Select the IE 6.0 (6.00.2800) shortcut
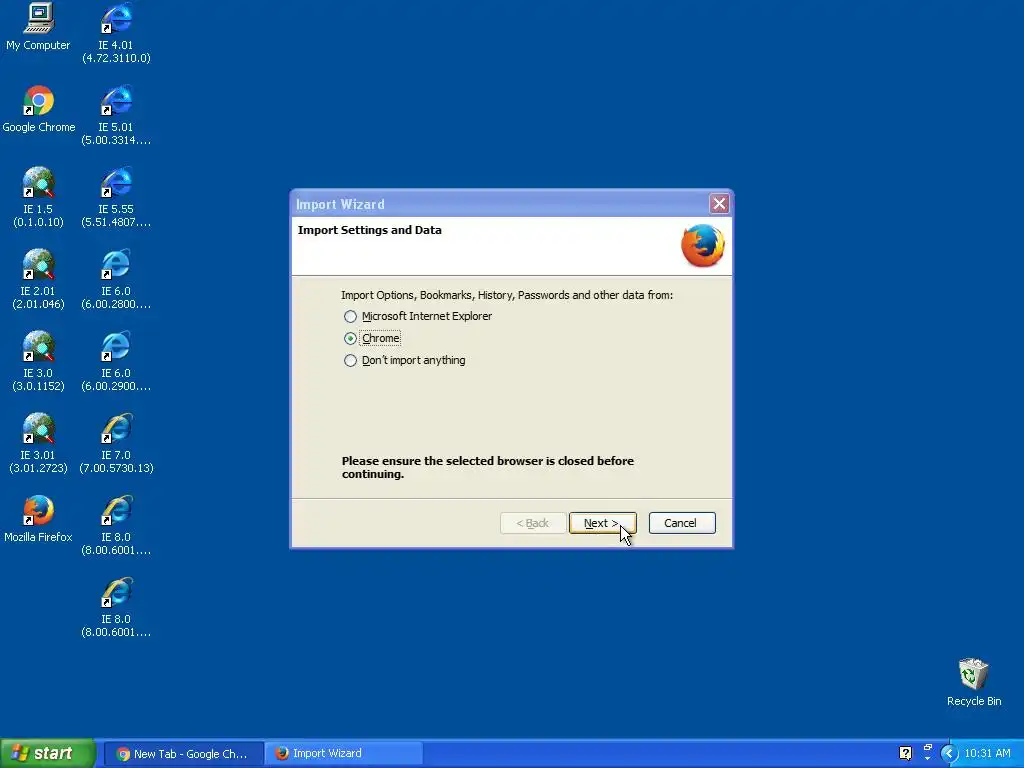 click(116, 280)
